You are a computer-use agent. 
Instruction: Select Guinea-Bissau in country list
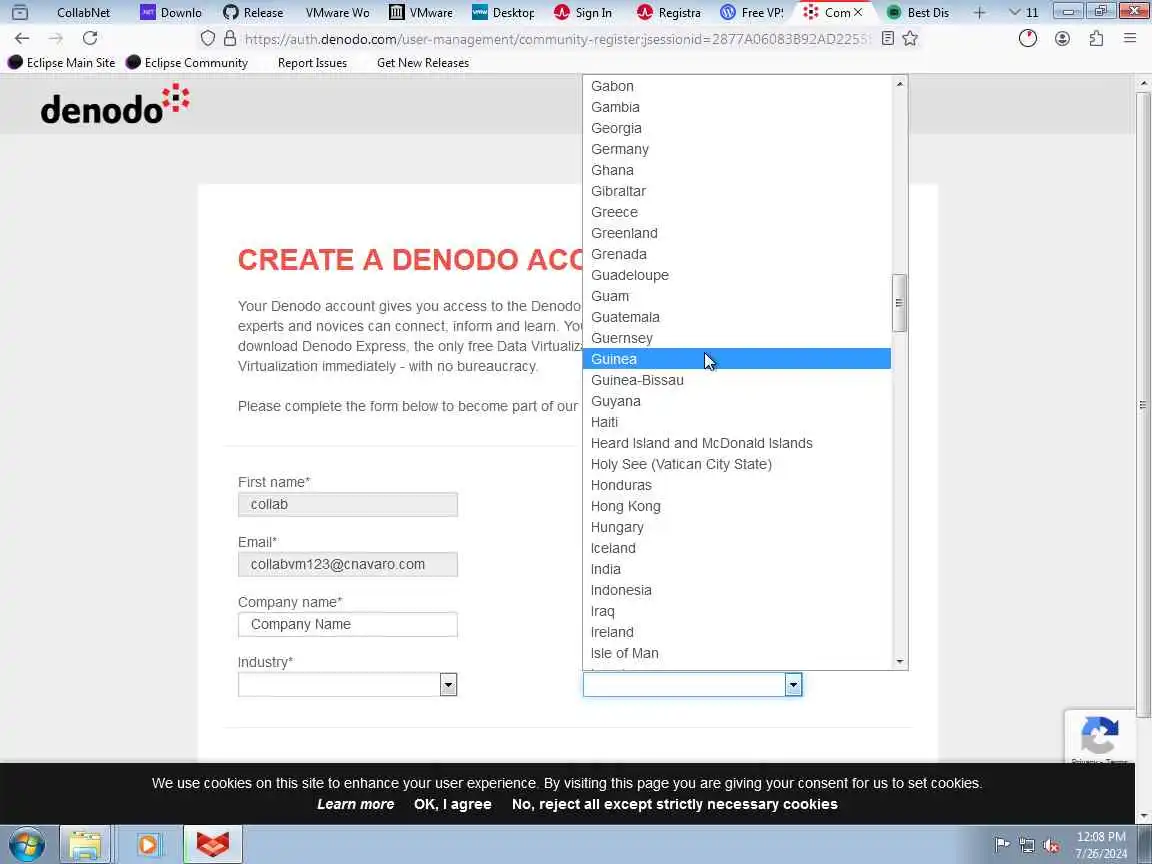tap(737, 380)
